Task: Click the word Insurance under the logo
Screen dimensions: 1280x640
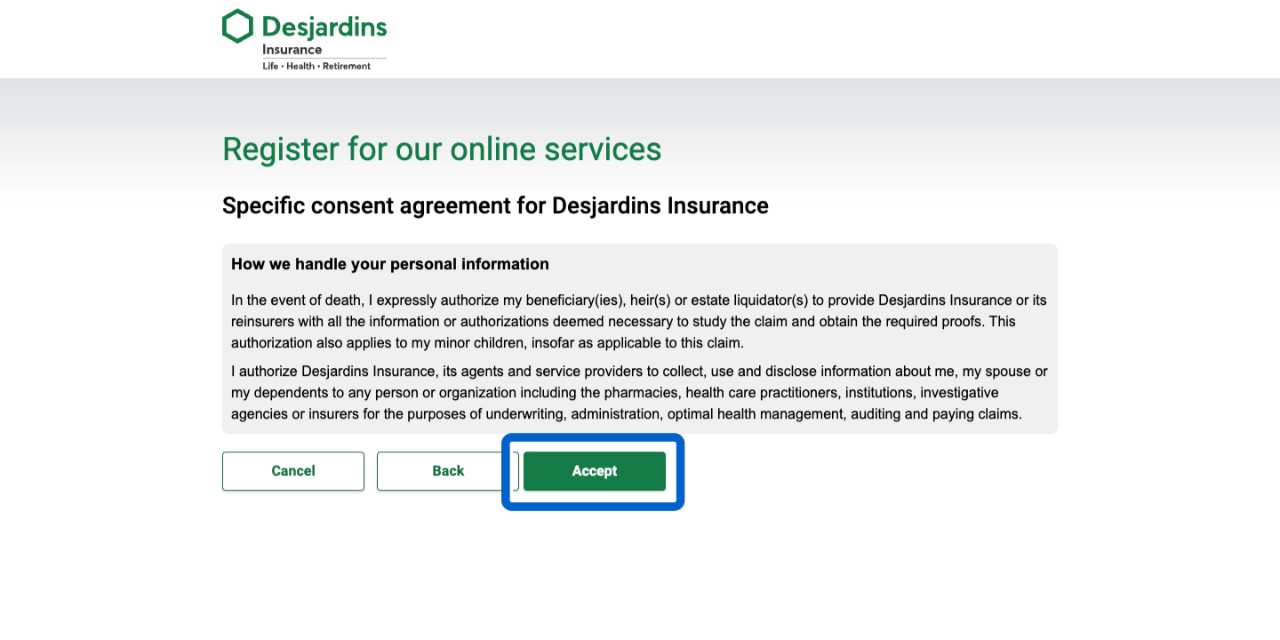Action: 292,50
